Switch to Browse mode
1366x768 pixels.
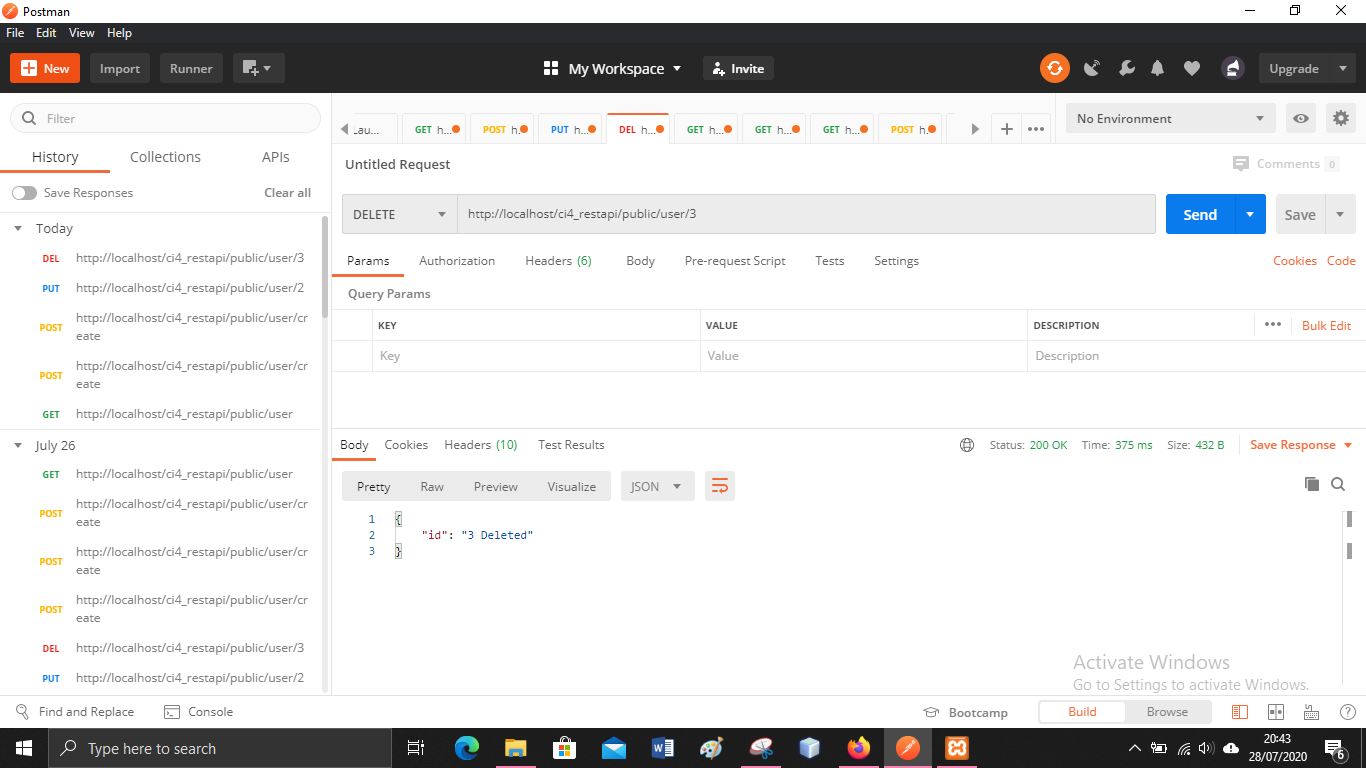point(1167,712)
